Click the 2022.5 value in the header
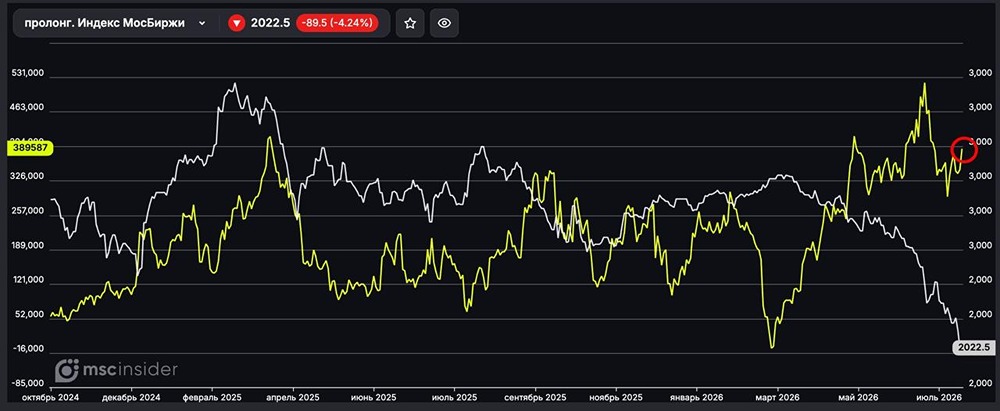 pos(270,24)
